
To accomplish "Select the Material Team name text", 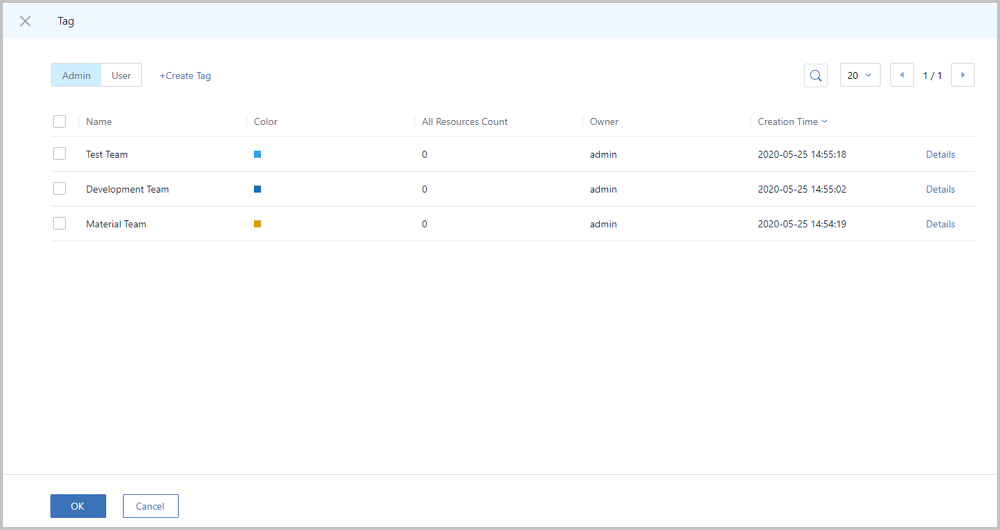I will [116, 224].
